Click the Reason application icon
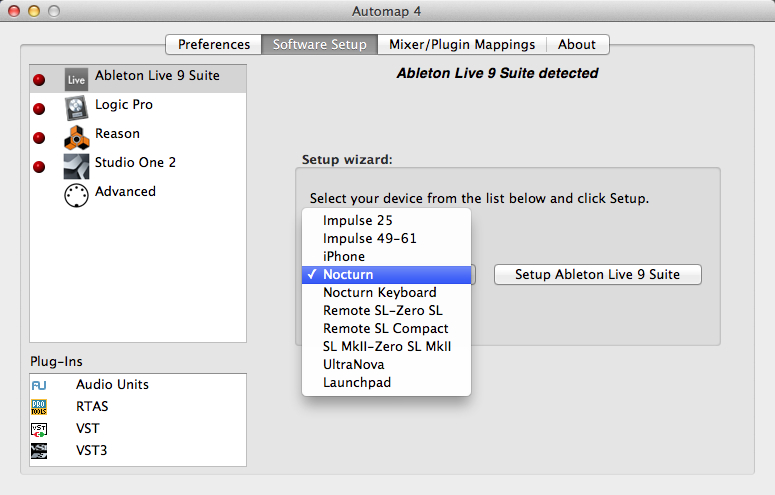Image resolution: width=775 pixels, height=495 pixels. point(77,137)
